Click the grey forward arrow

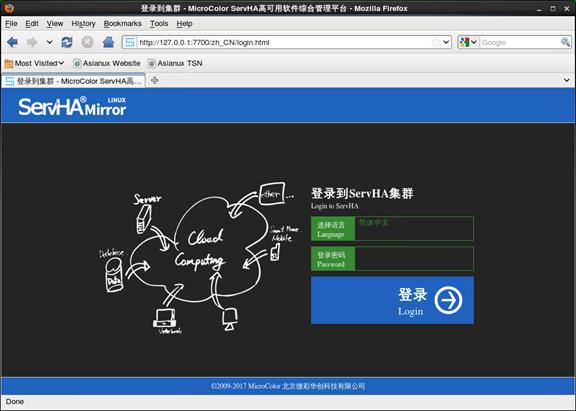(x=32, y=42)
